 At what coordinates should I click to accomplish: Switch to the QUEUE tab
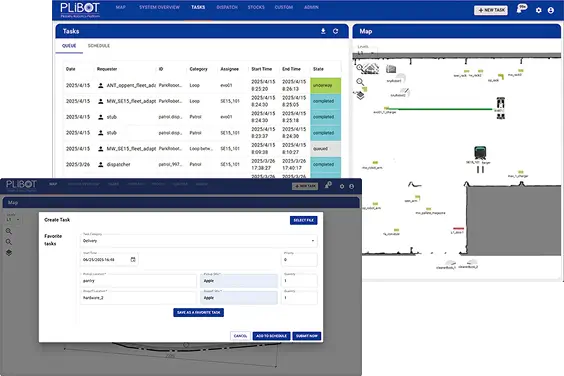click(x=69, y=46)
